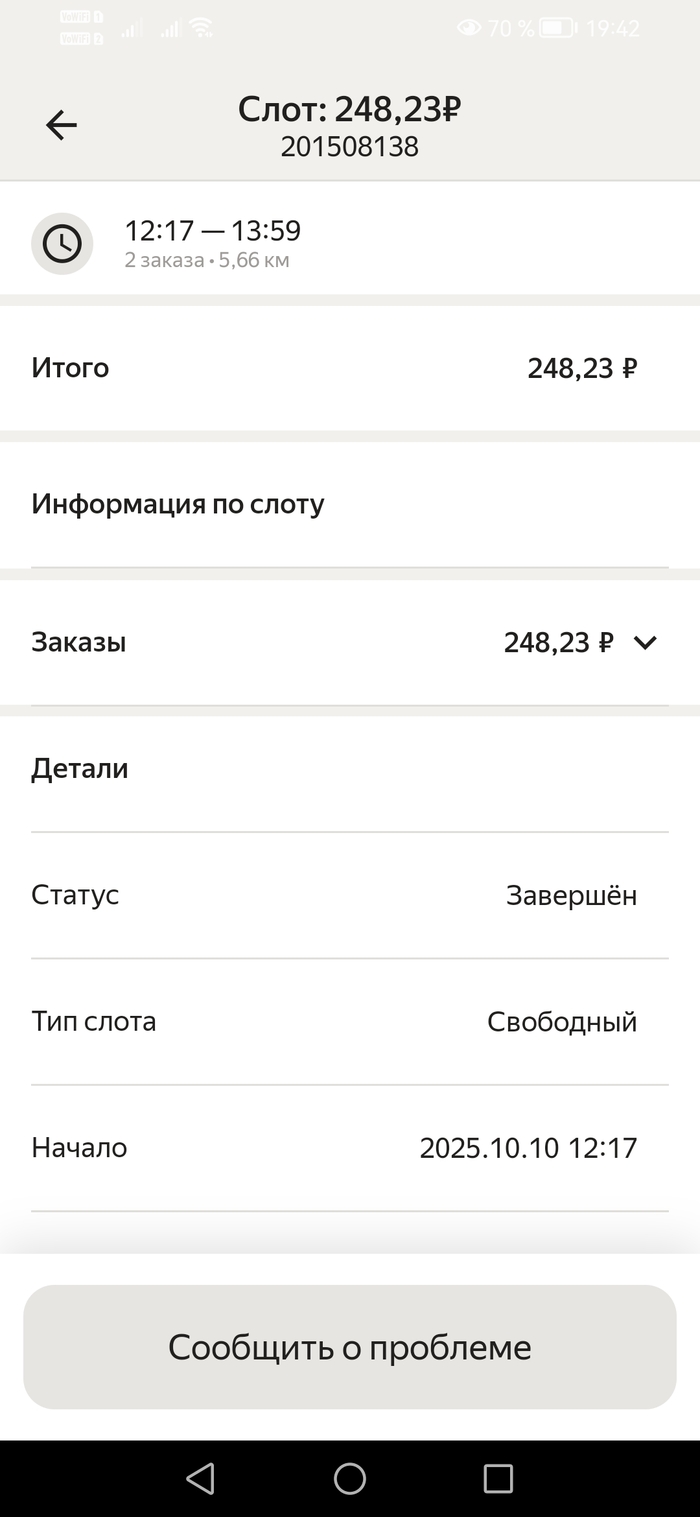Tap the eye comfort icon in status bar
Screen dimensions: 700x1517
tap(468, 29)
